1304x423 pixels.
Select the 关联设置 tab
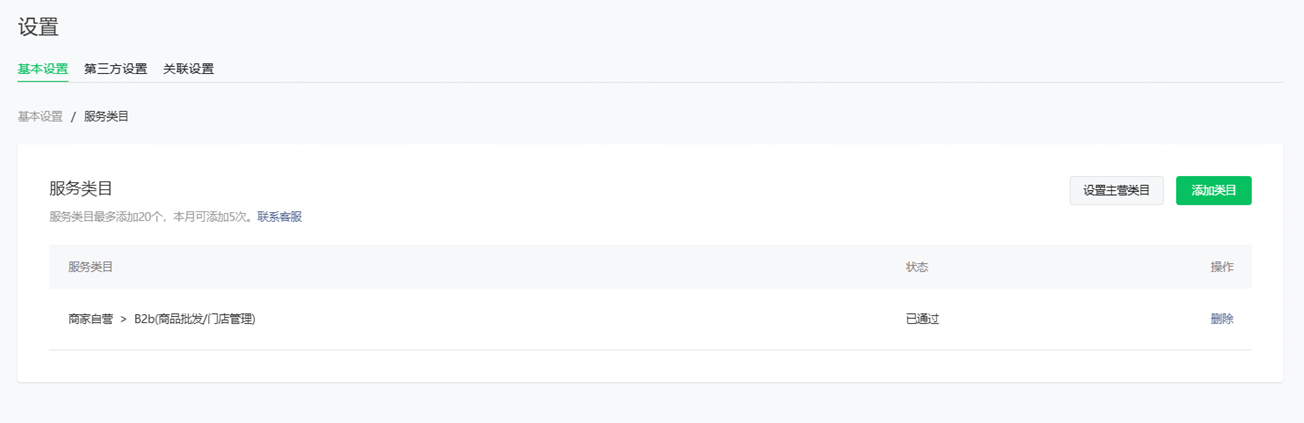pos(189,69)
